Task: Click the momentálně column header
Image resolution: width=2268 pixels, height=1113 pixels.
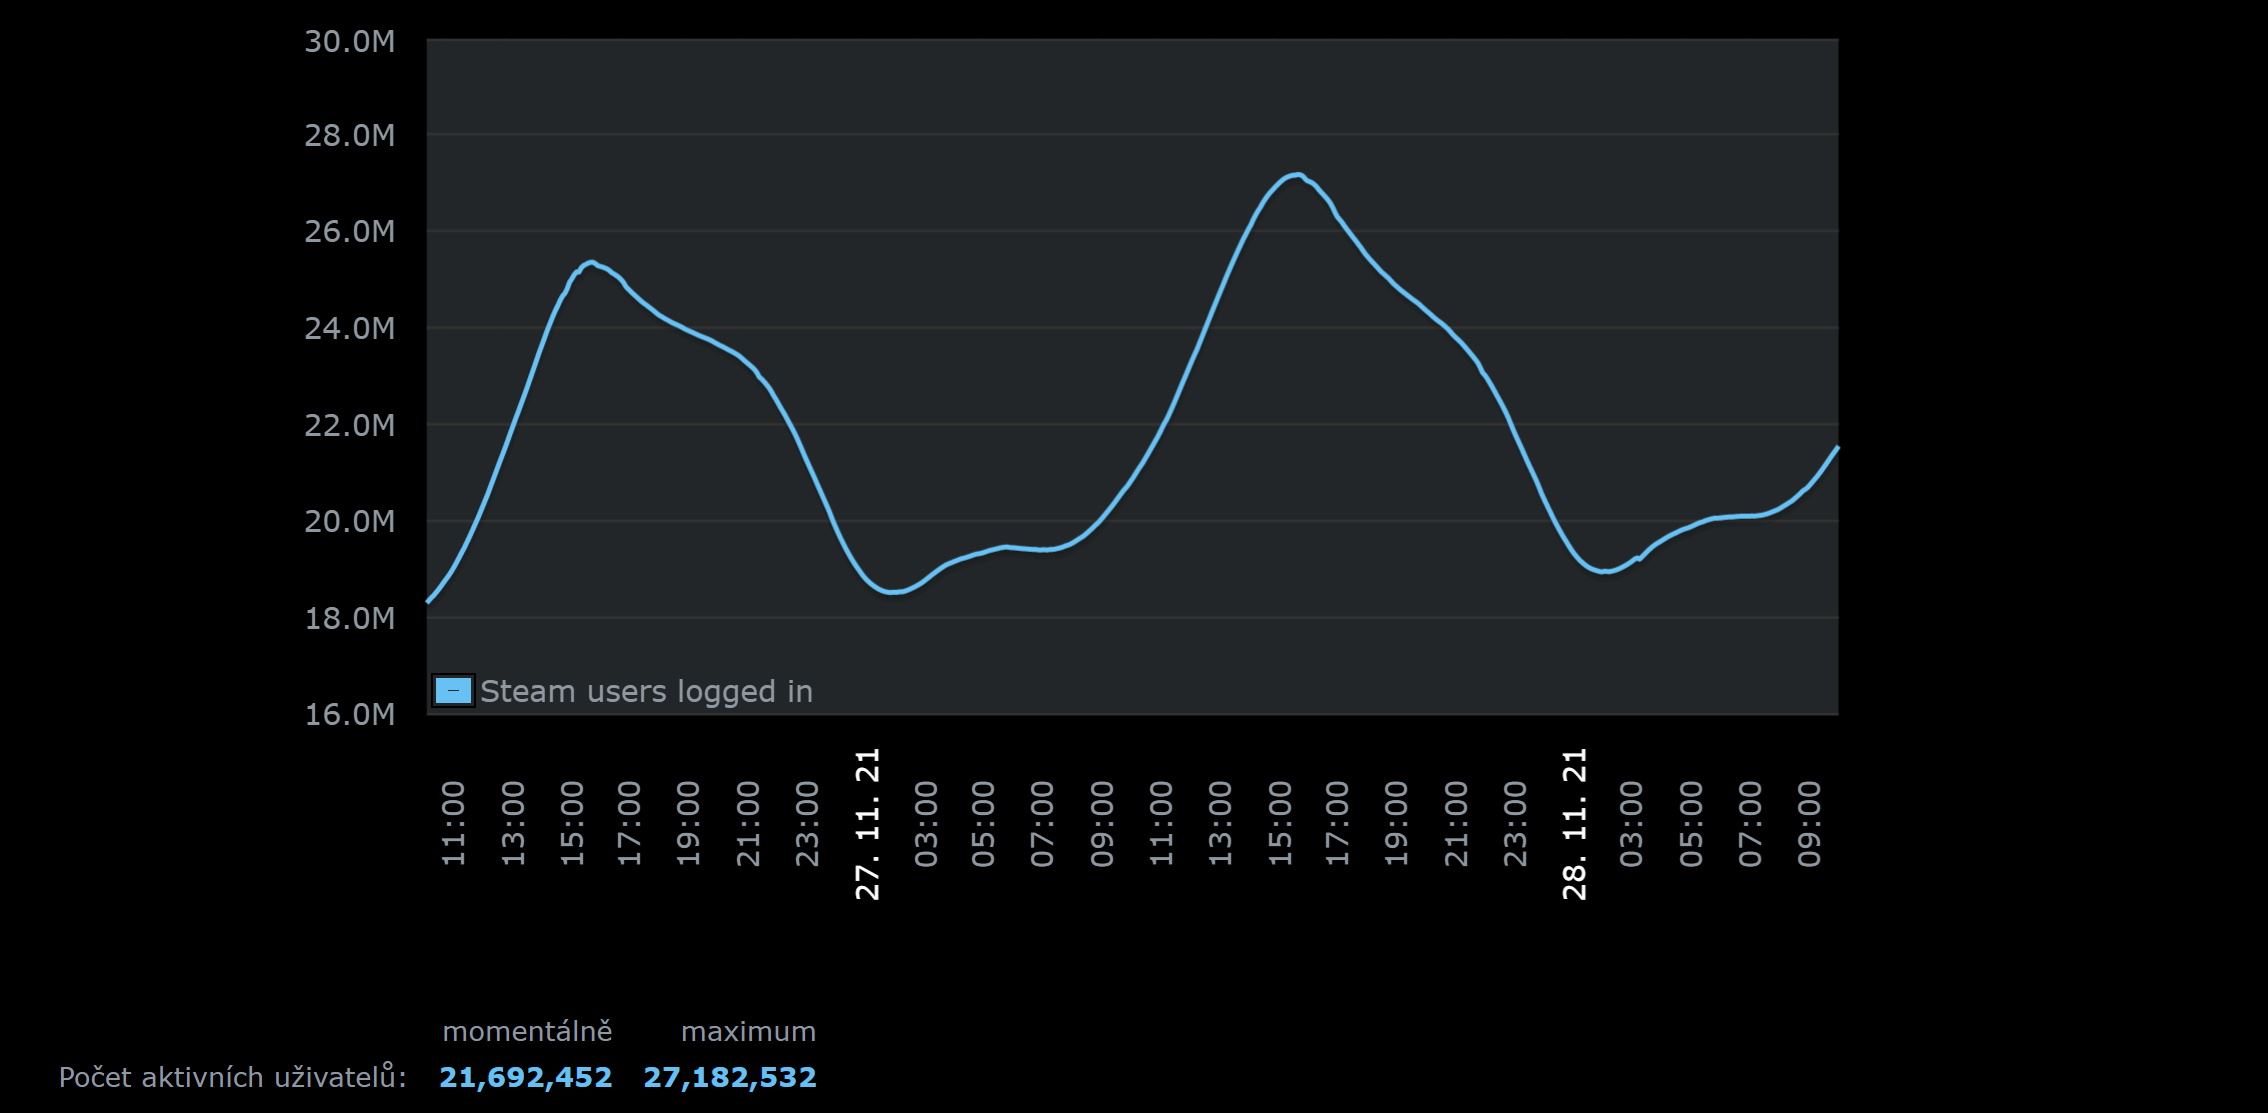Action: pyautogui.click(x=527, y=1031)
